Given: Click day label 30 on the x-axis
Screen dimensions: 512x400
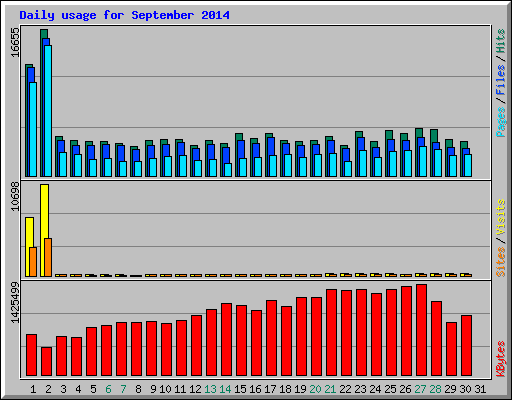Looking at the screenshot, I should click(x=465, y=389).
